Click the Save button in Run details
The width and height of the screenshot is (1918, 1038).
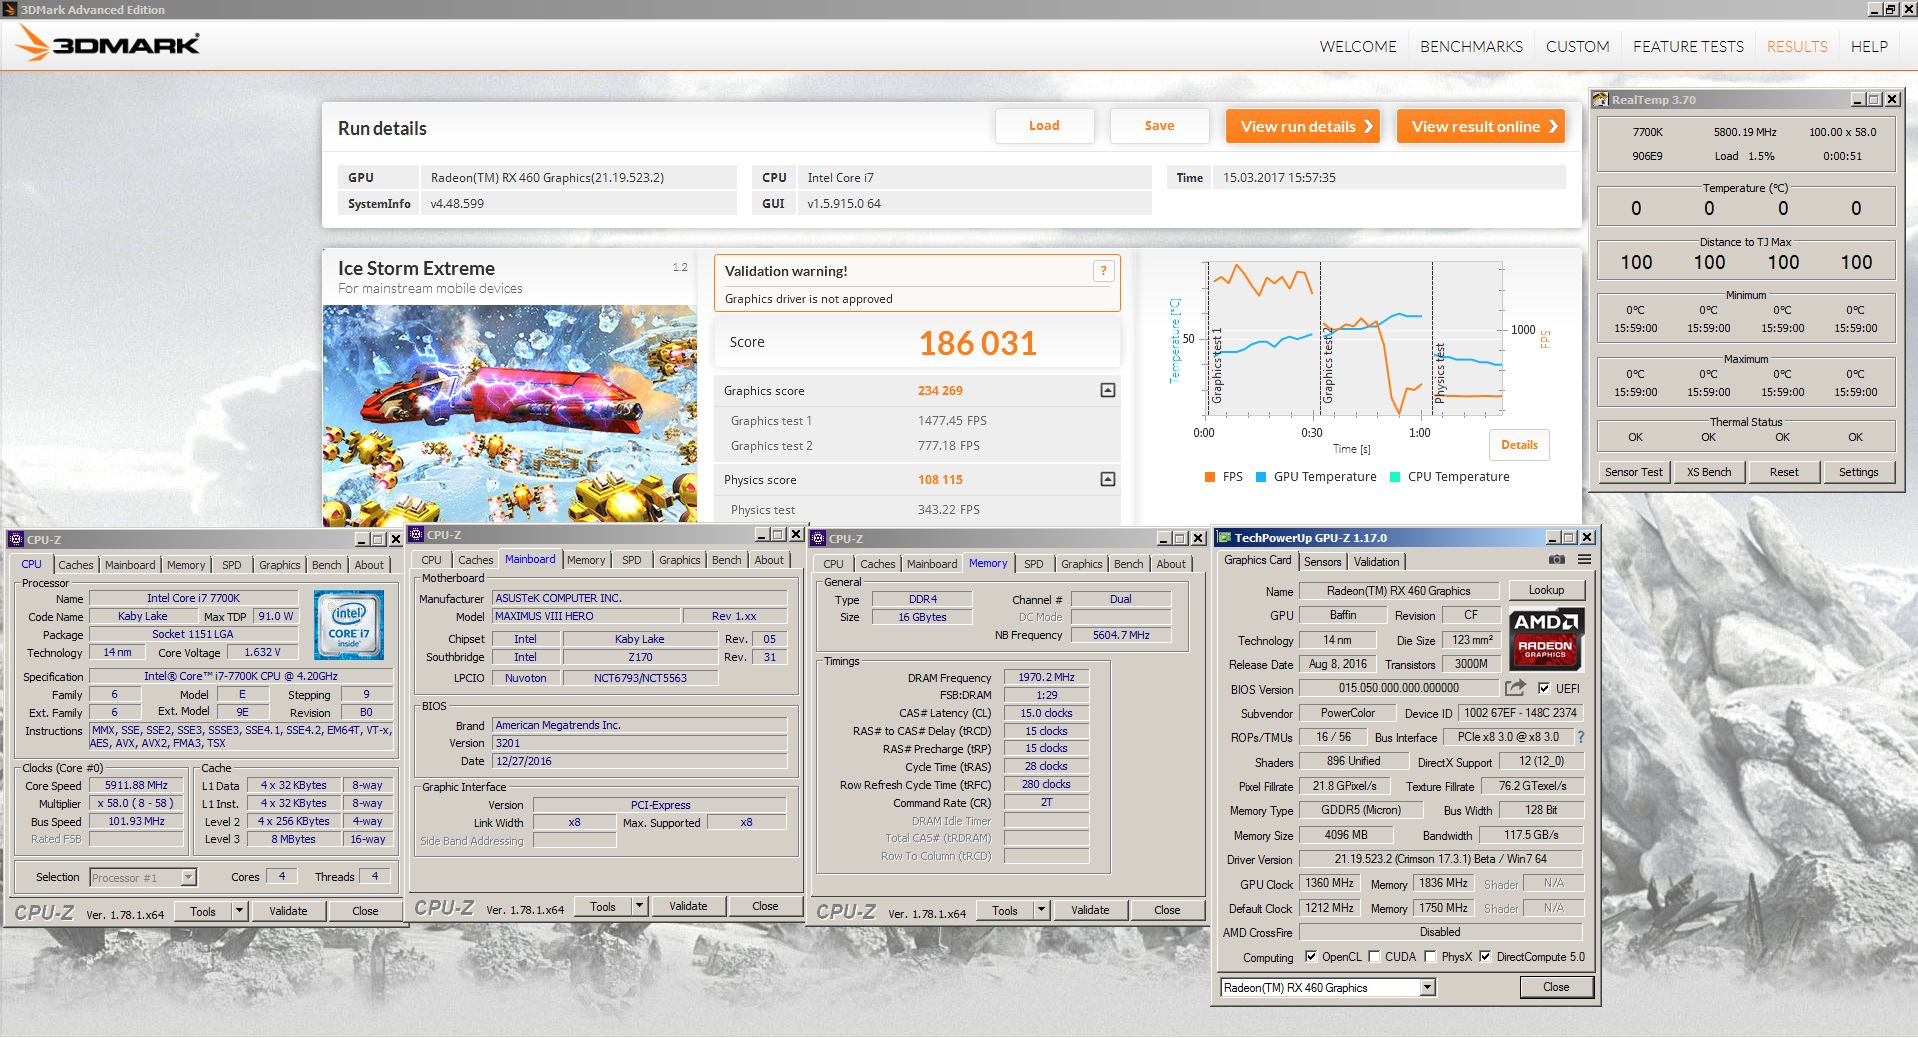click(x=1159, y=126)
